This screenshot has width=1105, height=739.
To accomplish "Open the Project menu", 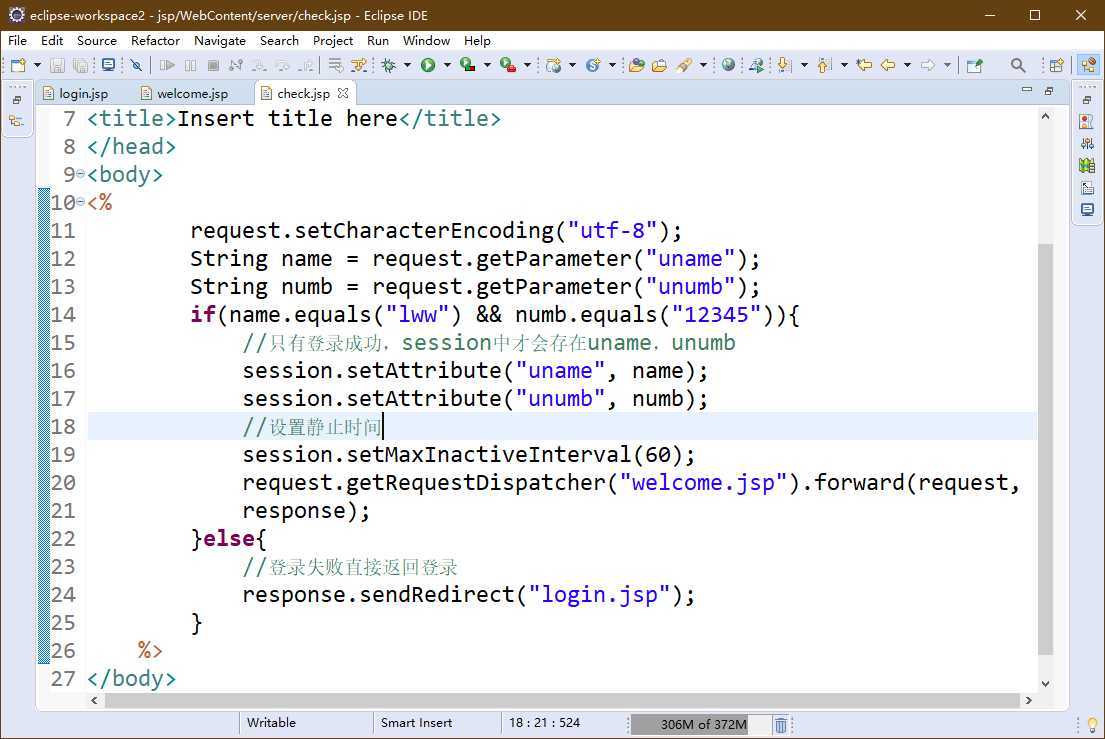I will (333, 41).
